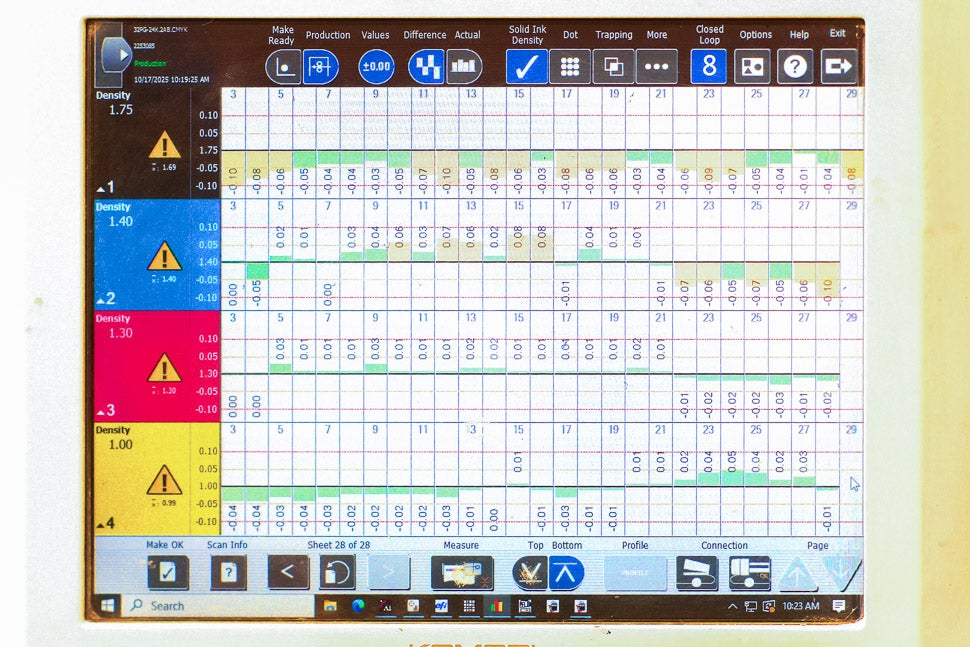Viewport: 970px width, 647px height.
Task: Switch to Production mode
Action: (x=321, y=67)
